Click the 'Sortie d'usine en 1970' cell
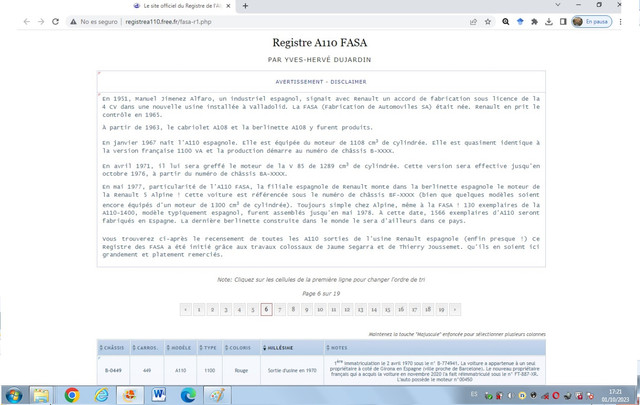Viewport: 640px width, 405px height. (x=292, y=370)
